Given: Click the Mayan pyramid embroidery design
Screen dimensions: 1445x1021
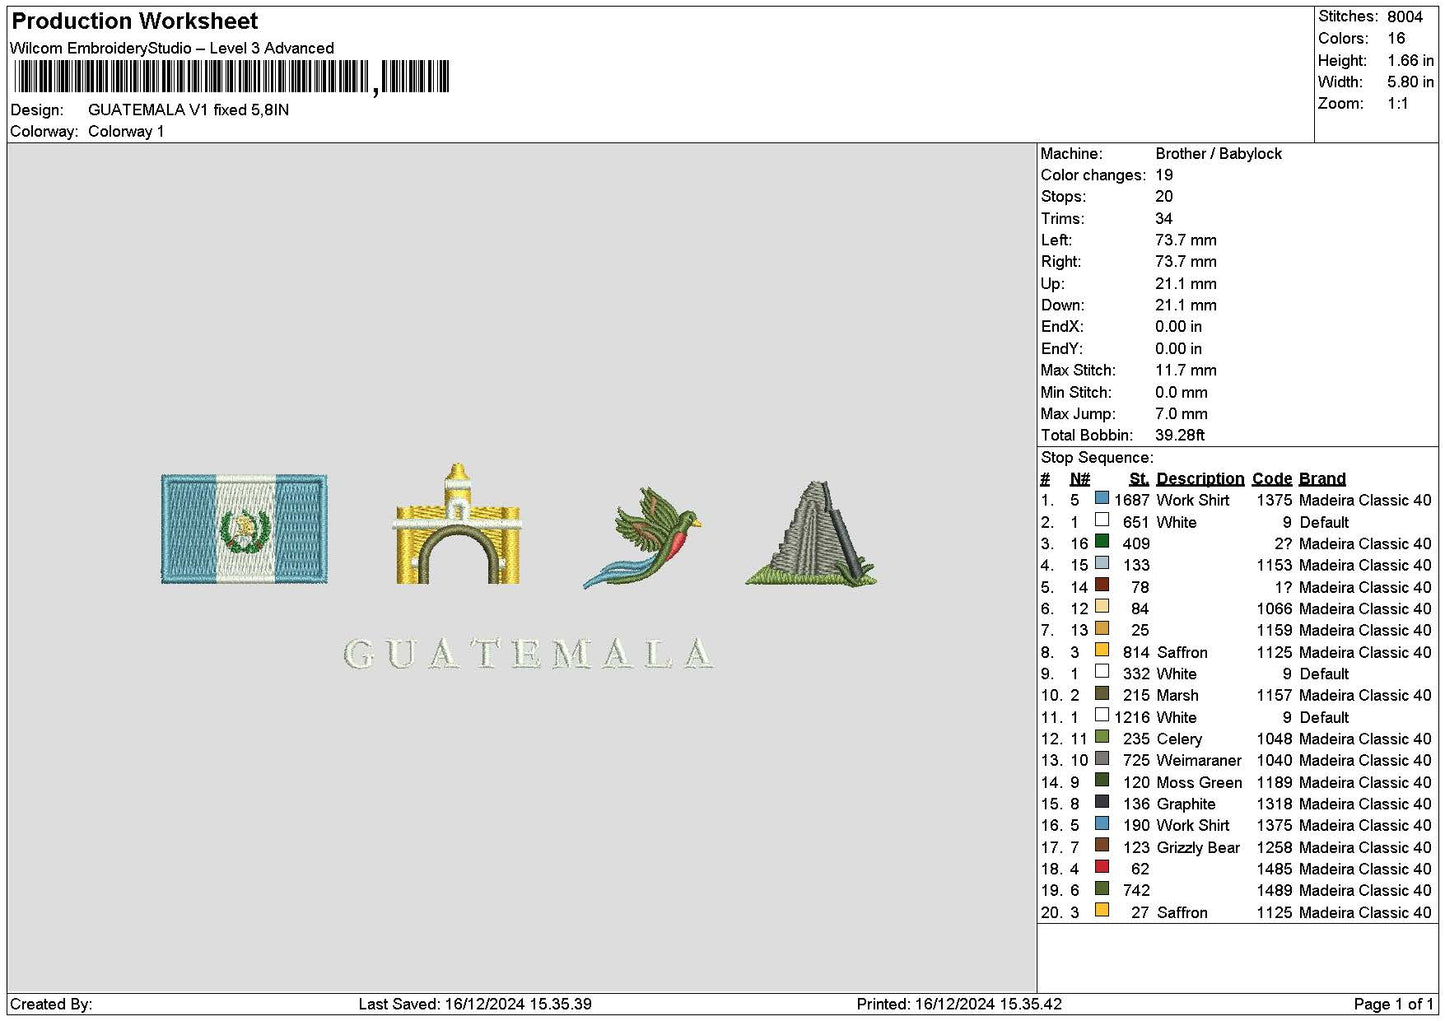Looking at the screenshot, I should 811,534.
